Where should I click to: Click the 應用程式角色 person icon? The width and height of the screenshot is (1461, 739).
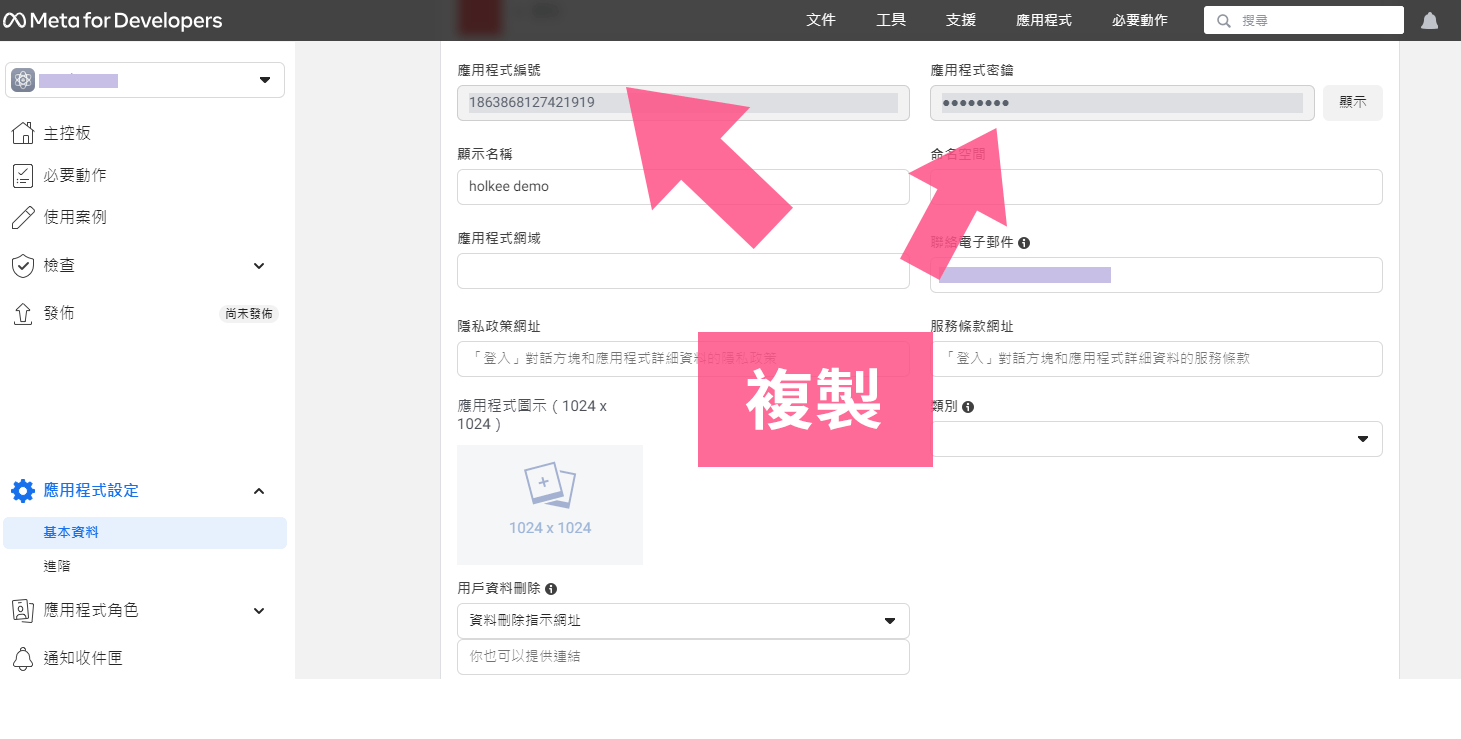coord(23,610)
